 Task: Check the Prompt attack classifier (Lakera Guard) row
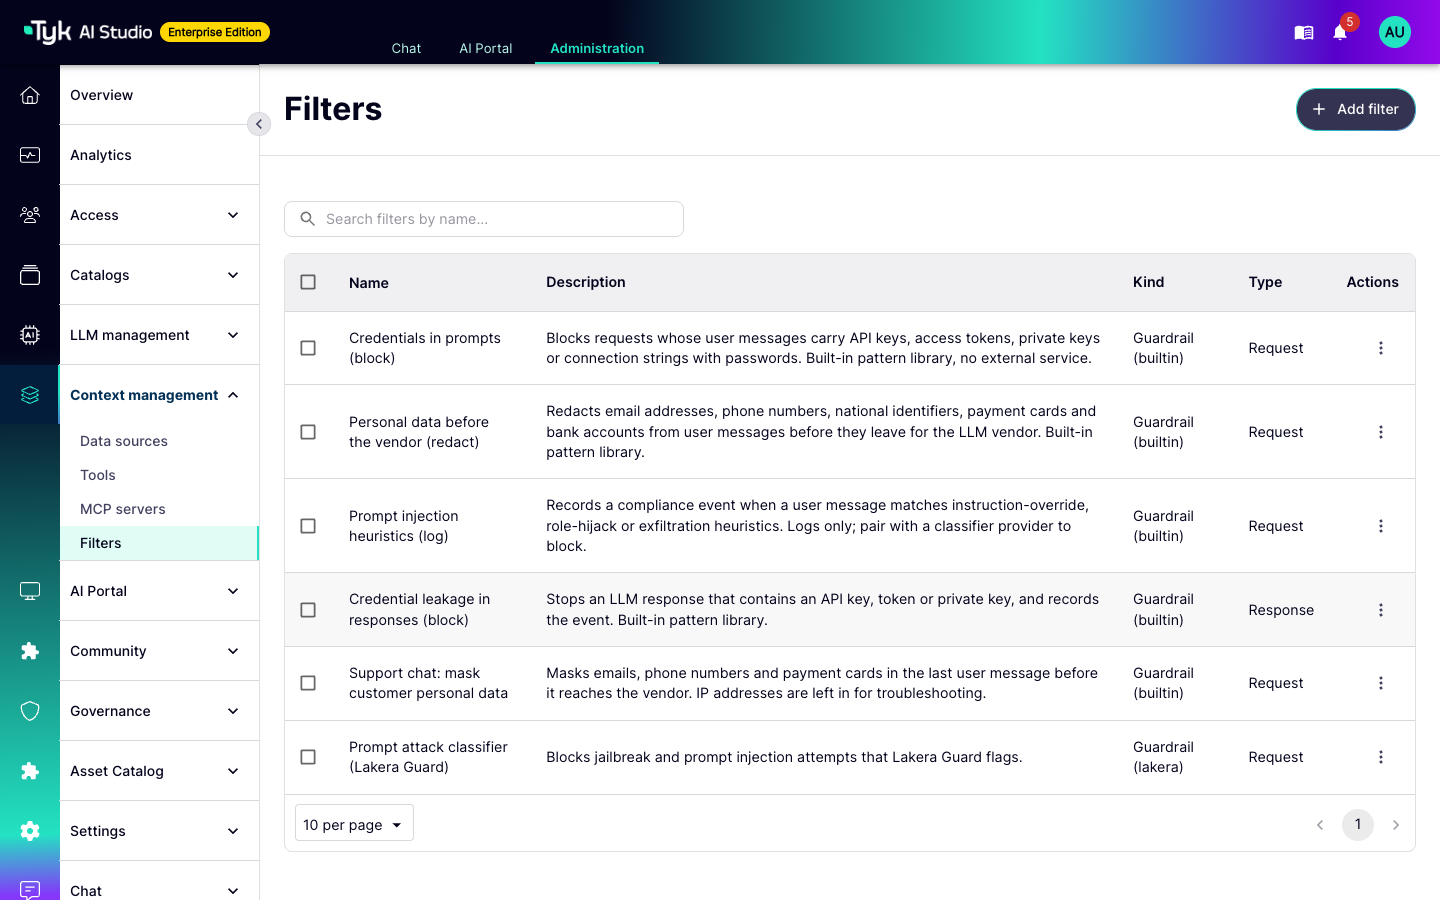(x=308, y=757)
